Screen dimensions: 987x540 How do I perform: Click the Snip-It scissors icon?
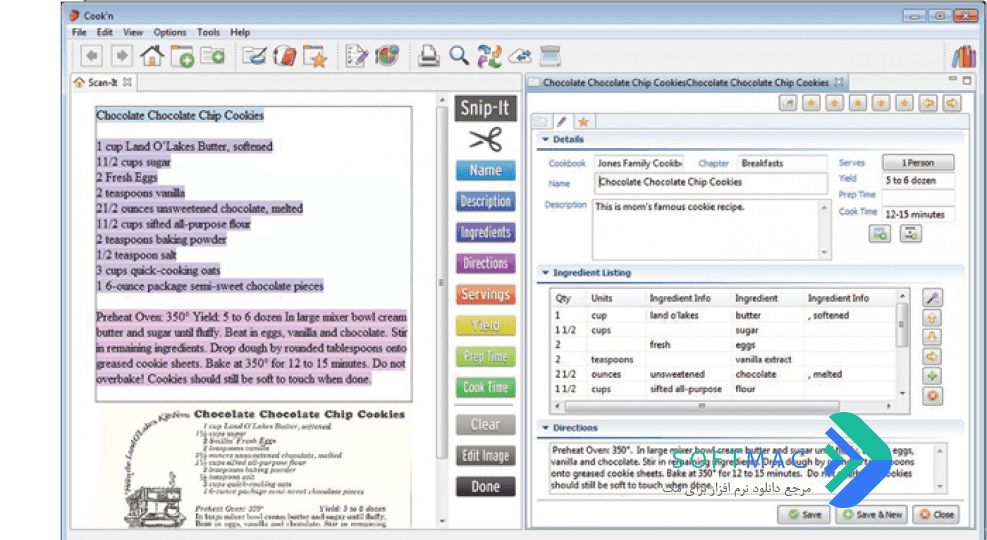click(485, 140)
